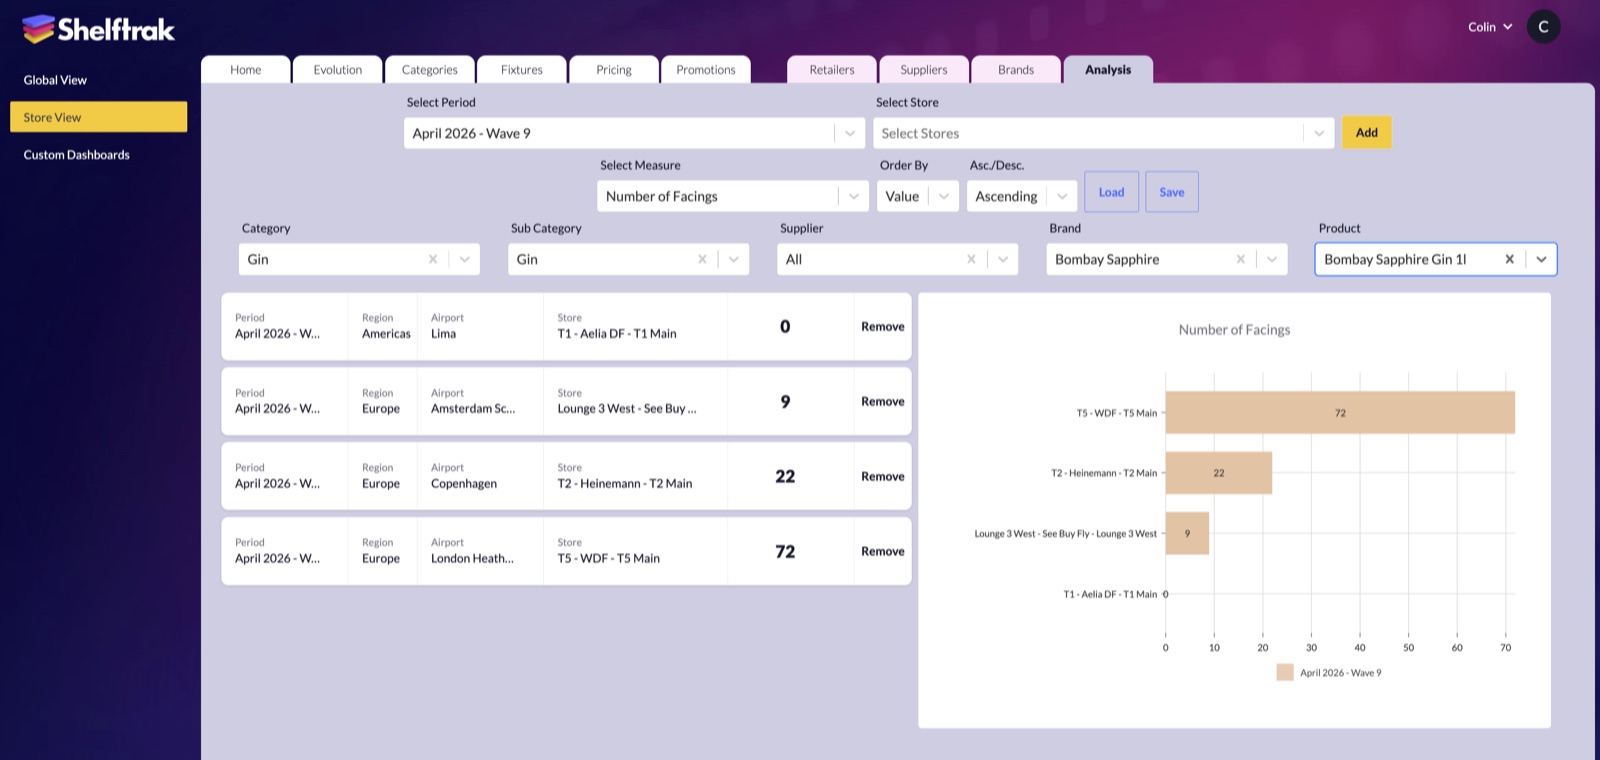This screenshot has width=1600, height=760.
Task: Click the T2 - Heinemann bar showing 22
Action: [1219, 473]
